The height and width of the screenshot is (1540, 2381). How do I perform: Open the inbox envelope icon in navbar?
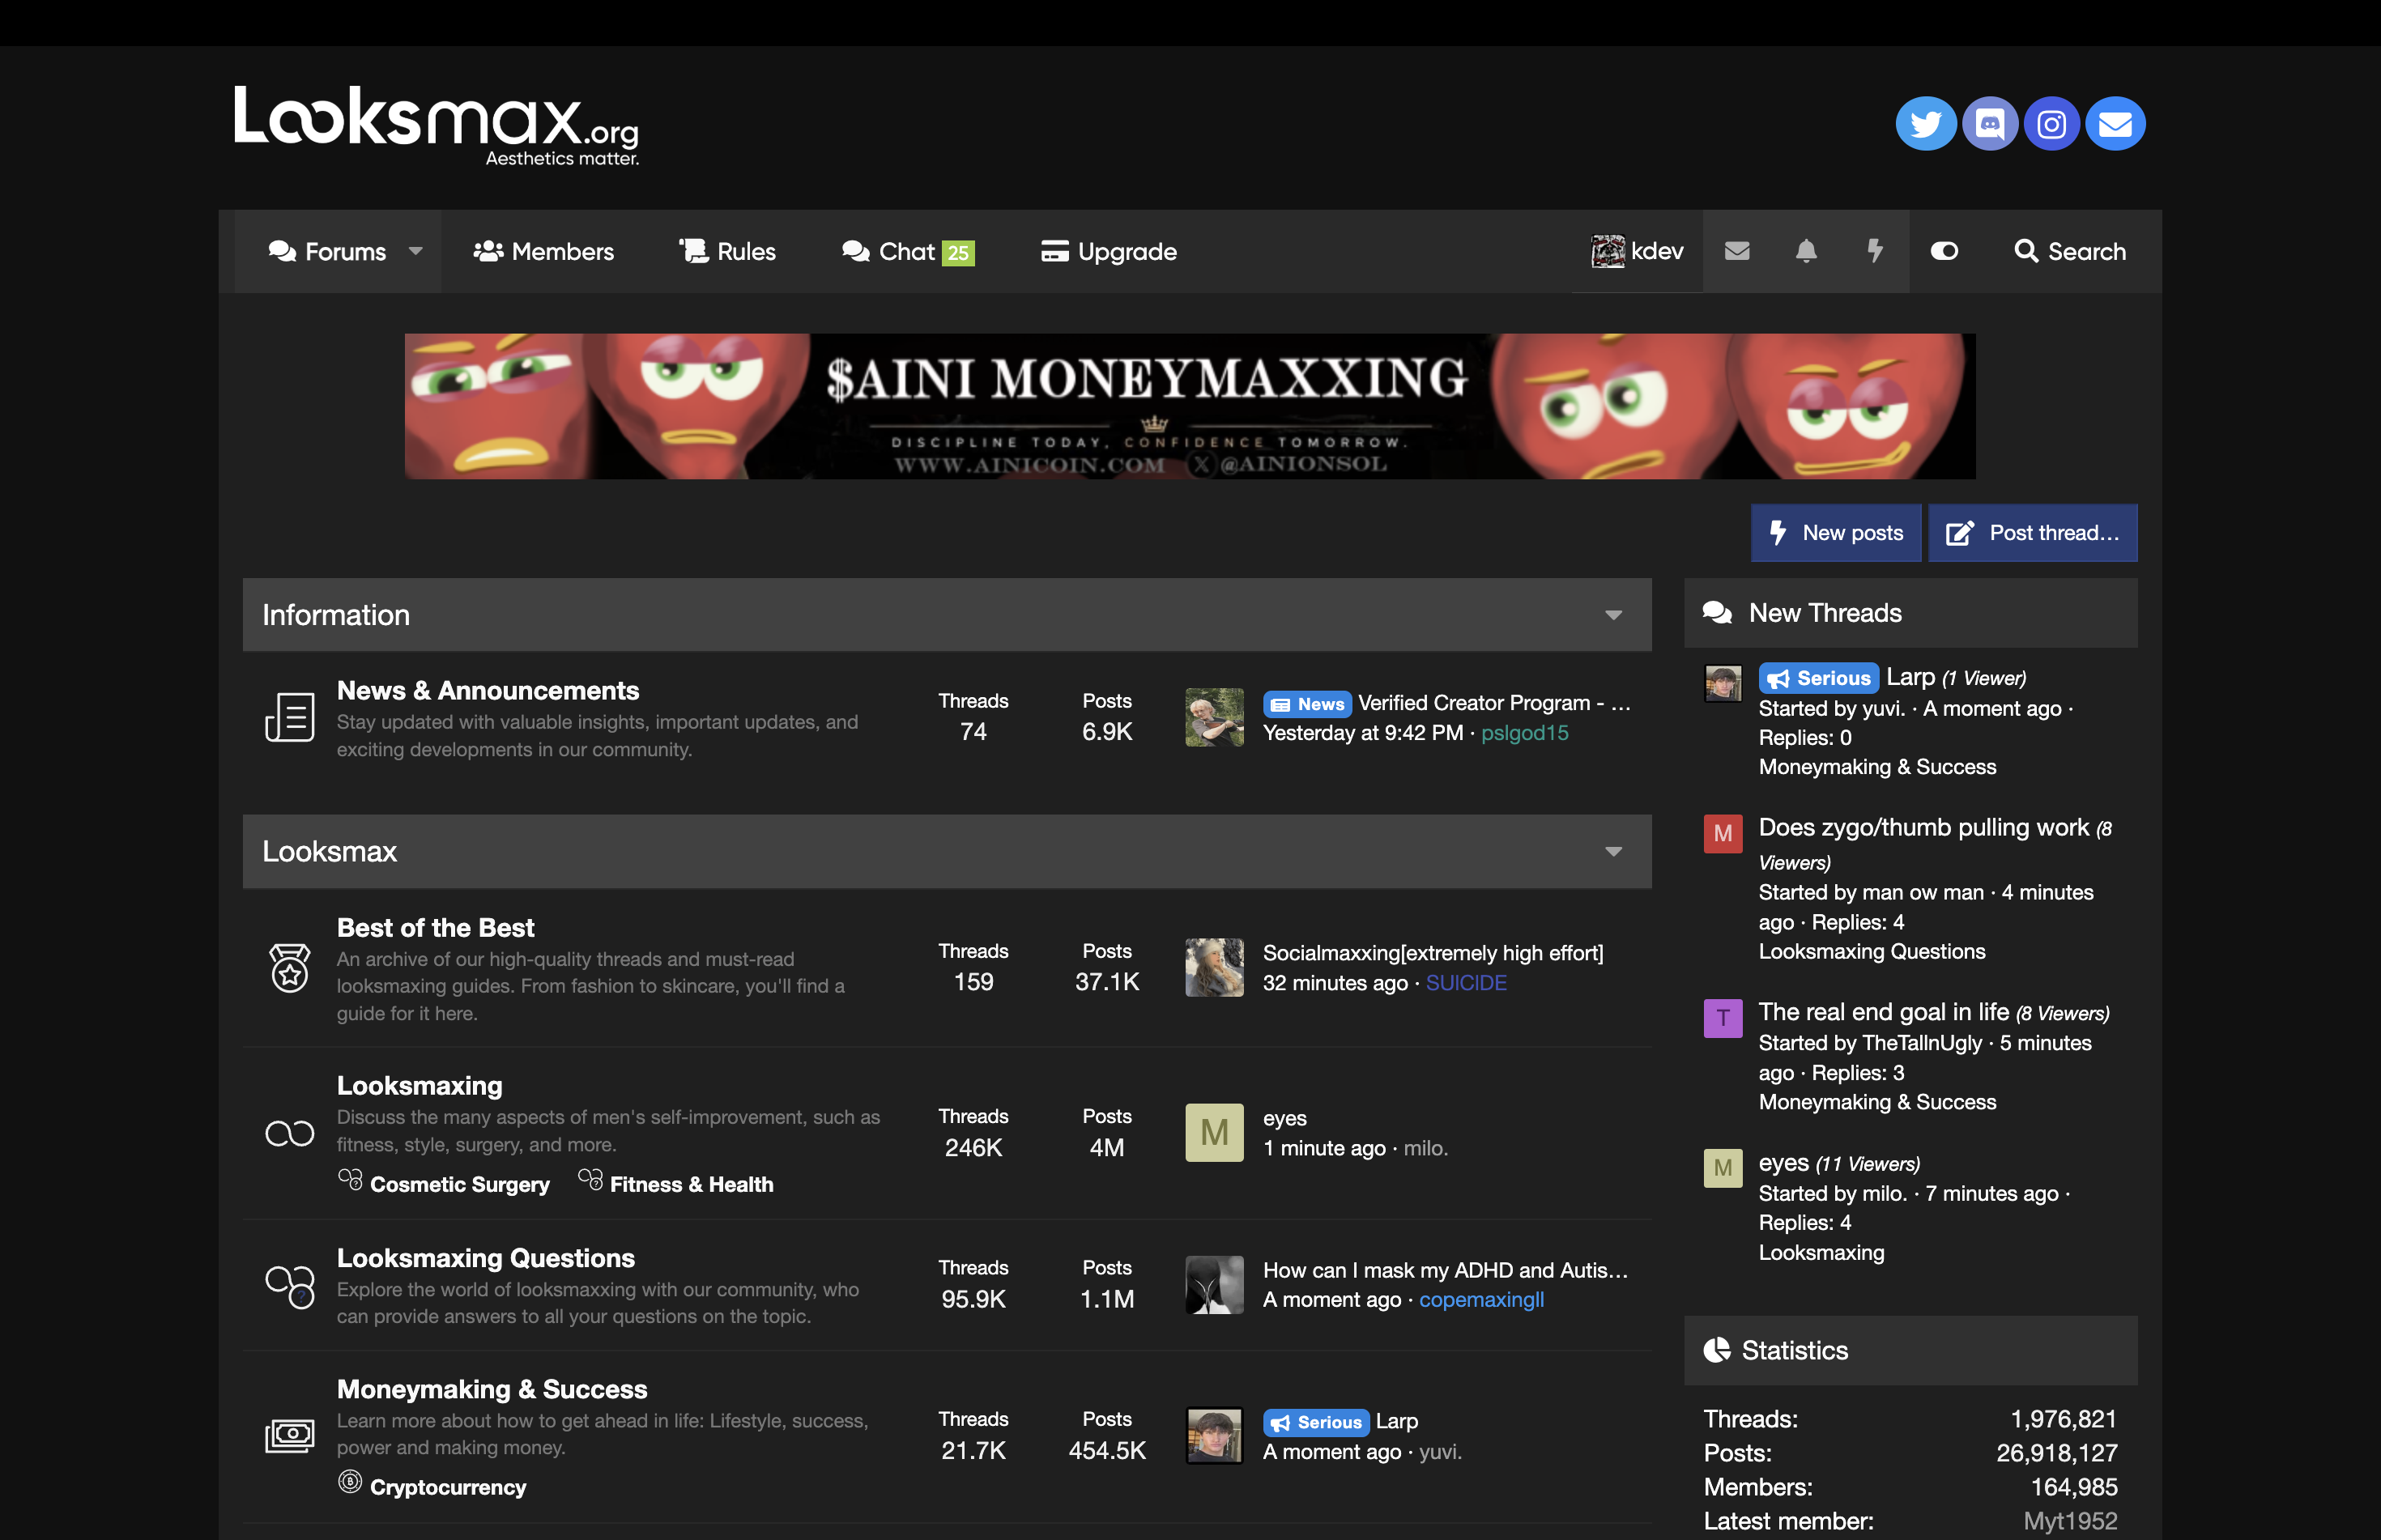click(1737, 251)
